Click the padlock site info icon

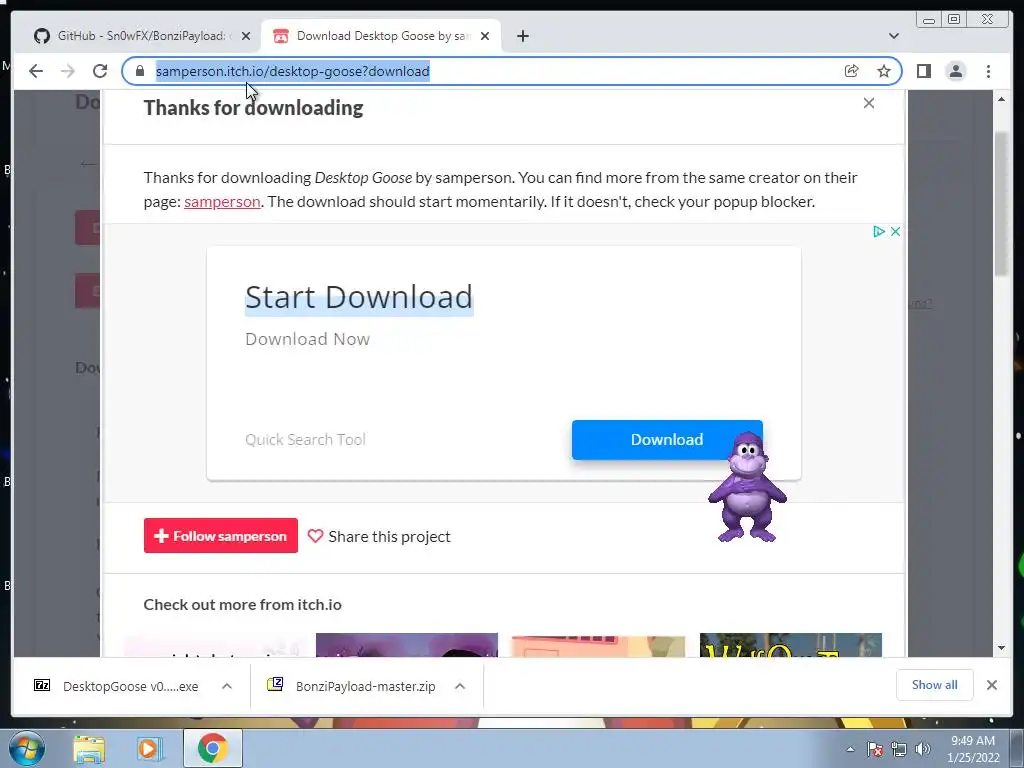click(140, 71)
